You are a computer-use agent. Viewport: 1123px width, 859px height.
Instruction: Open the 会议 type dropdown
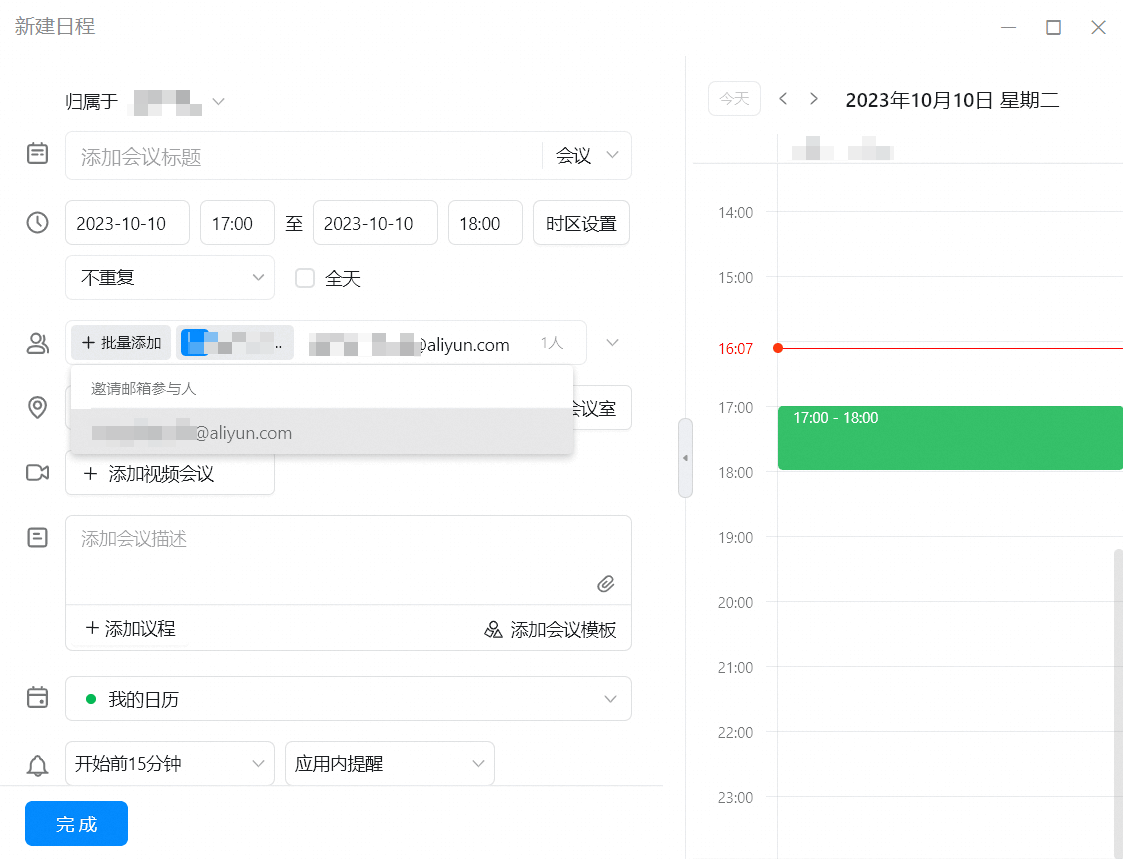click(x=587, y=155)
